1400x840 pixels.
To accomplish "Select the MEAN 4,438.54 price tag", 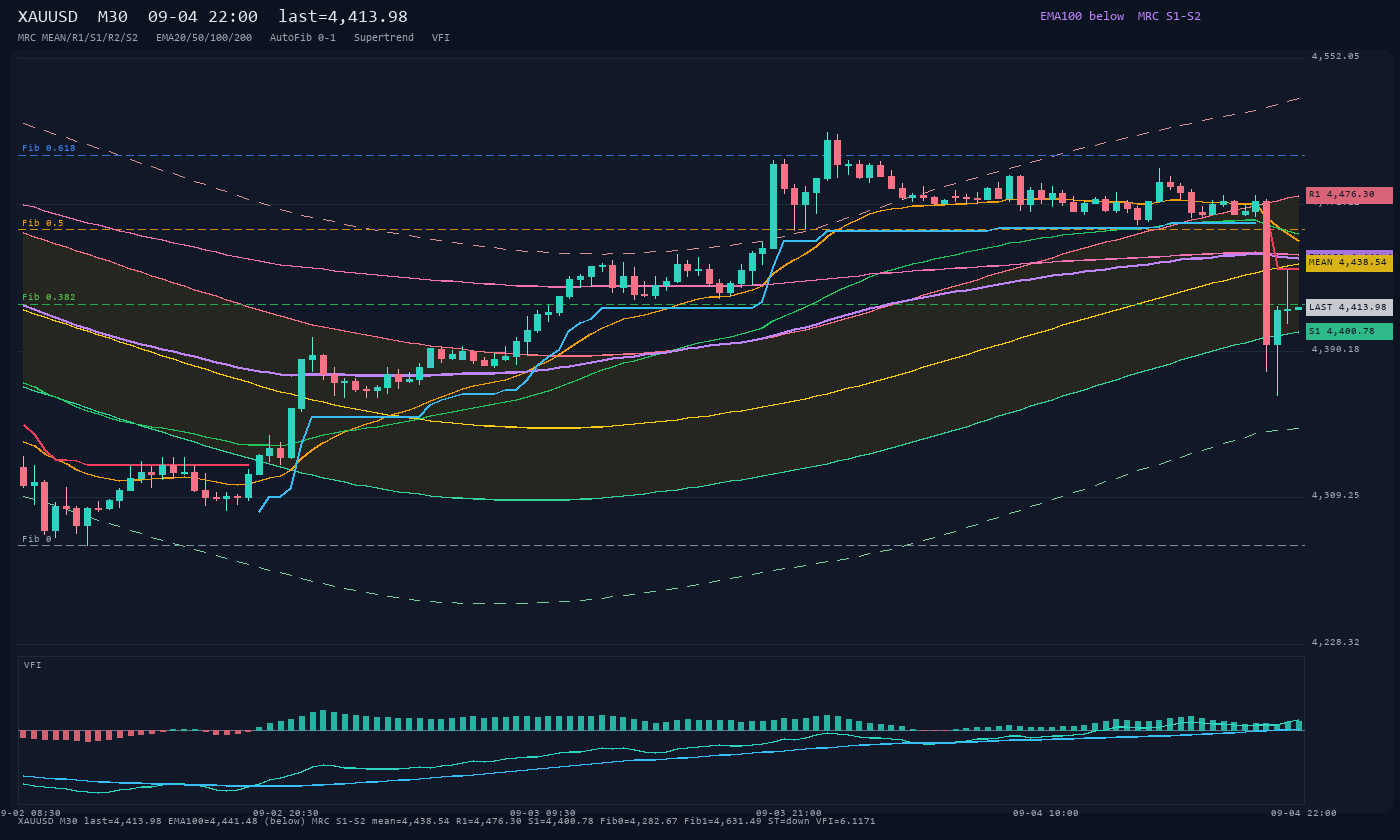I will click(1349, 263).
